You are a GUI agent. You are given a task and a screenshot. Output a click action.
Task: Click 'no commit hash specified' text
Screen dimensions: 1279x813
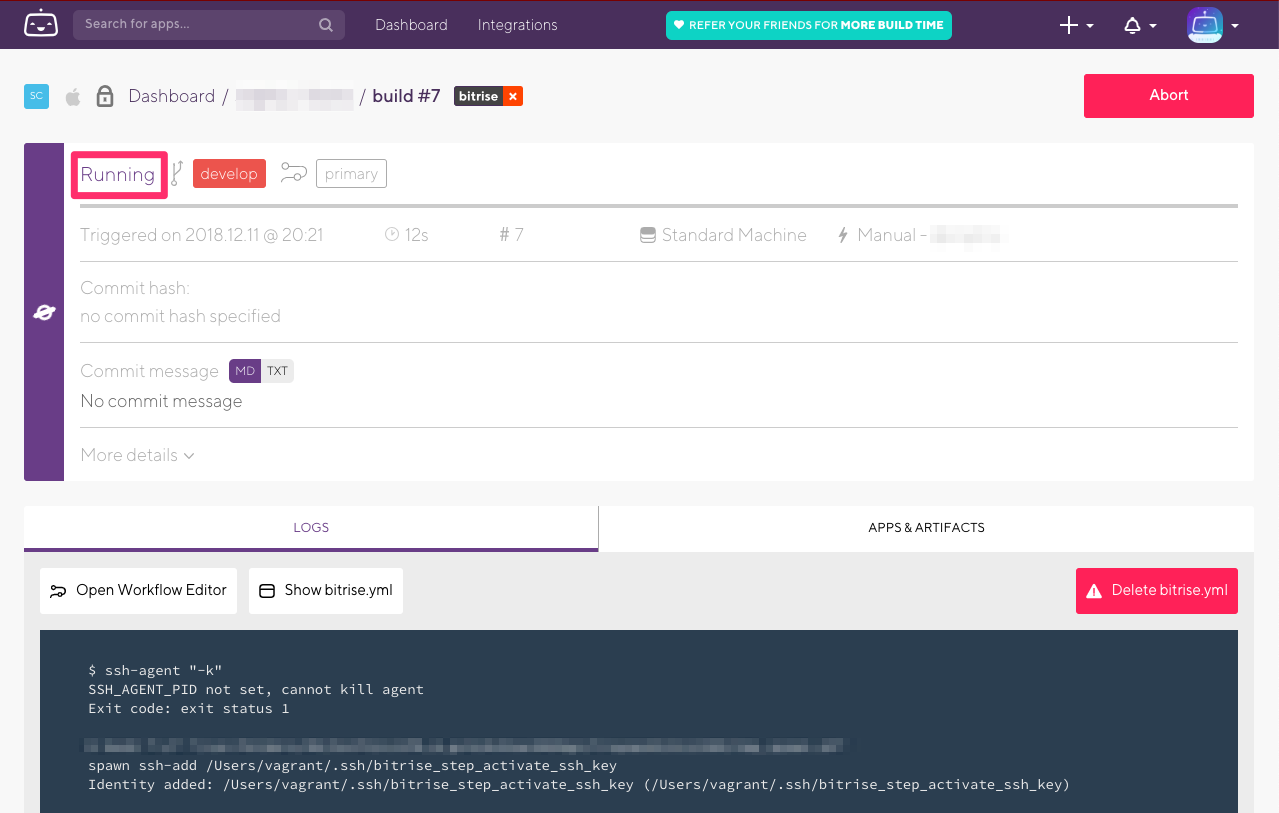pyautogui.click(x=180, y=316)
